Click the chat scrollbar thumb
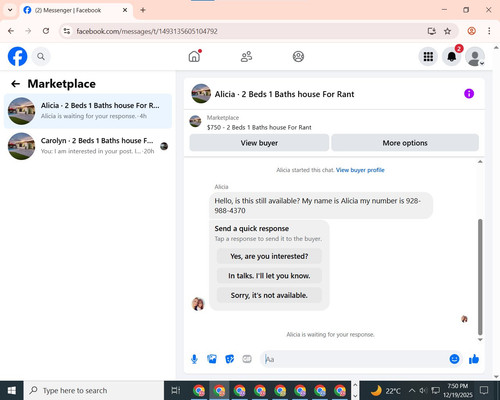The image size is (500, 400). [480, 277]
